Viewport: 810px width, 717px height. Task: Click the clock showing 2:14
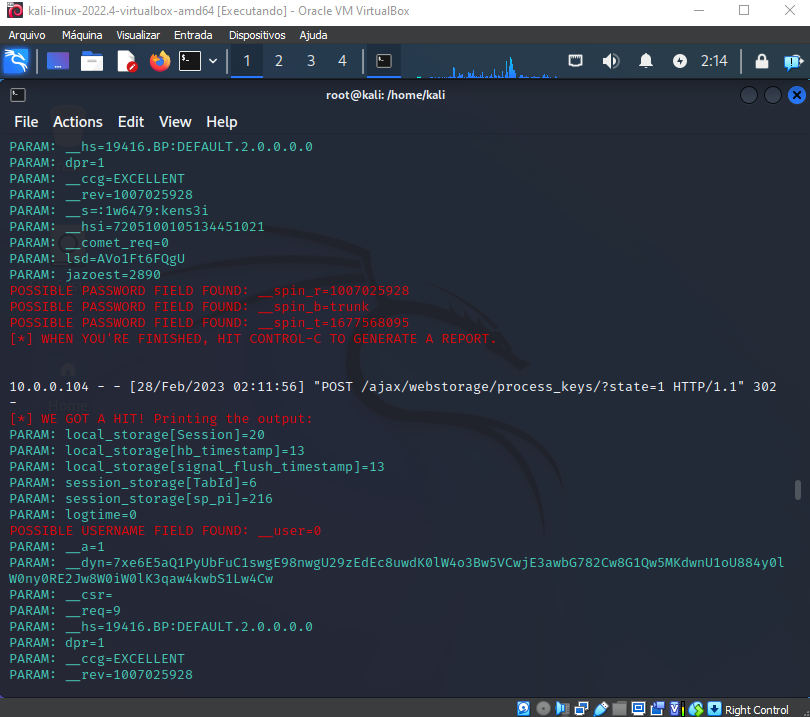click(x=714, y=61)
